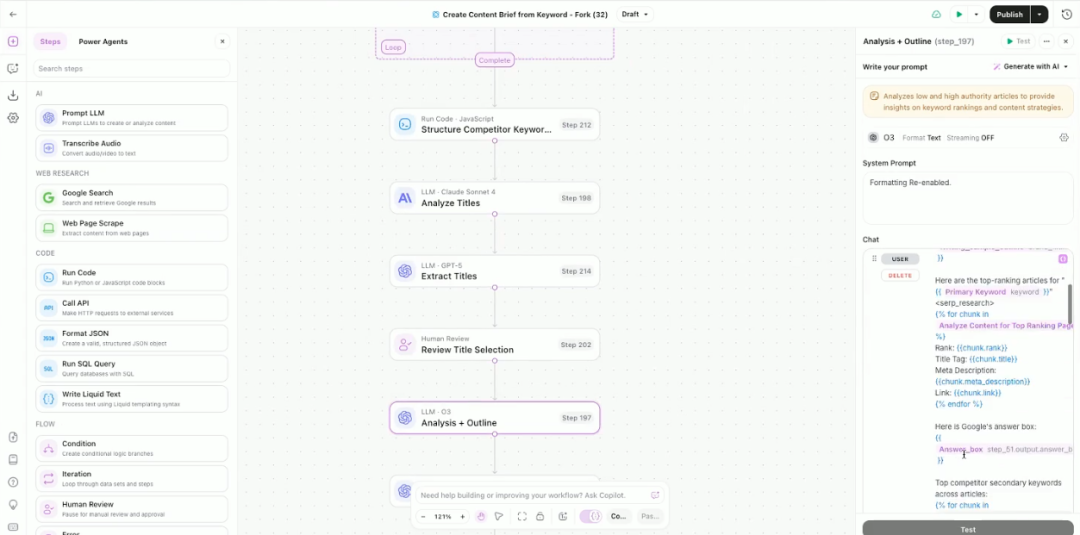
Task: Open model settings gear beside Streaming OFF
Action: coord(1064,138)
